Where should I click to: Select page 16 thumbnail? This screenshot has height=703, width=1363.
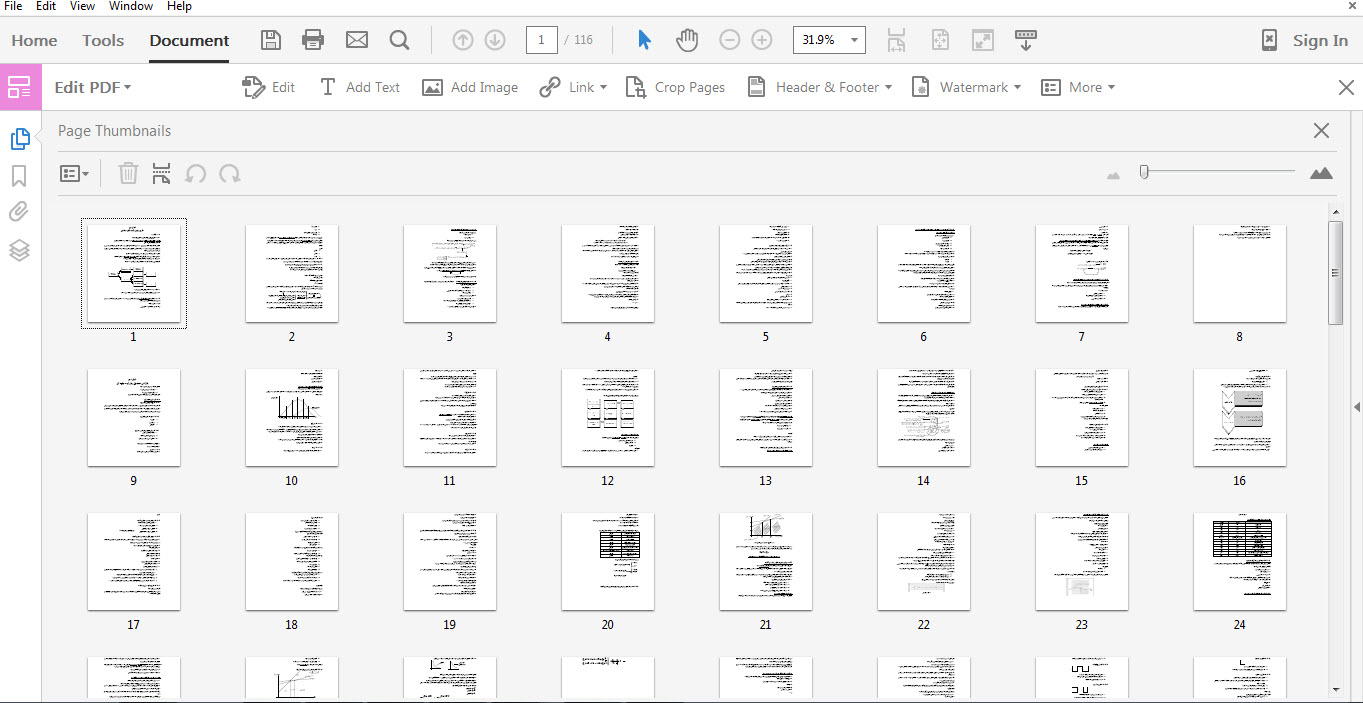[x=1240, y=417]
